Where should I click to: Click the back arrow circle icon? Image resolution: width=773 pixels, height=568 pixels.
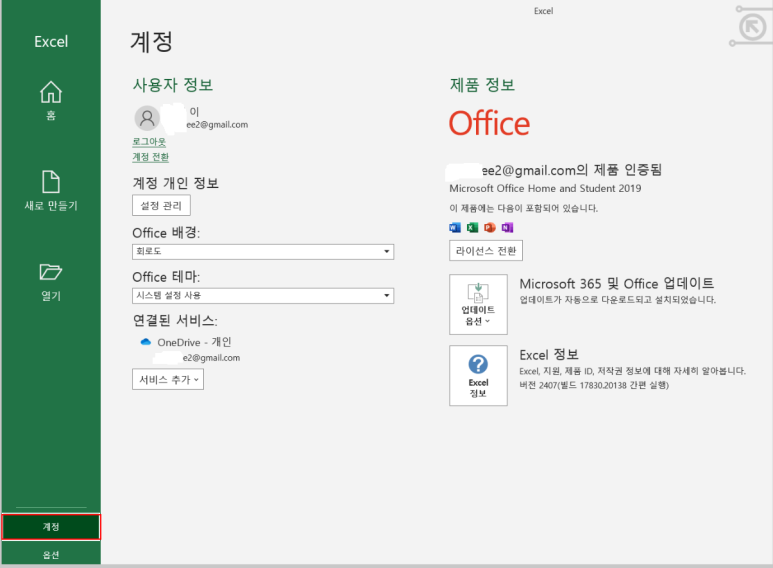point(752,27)
